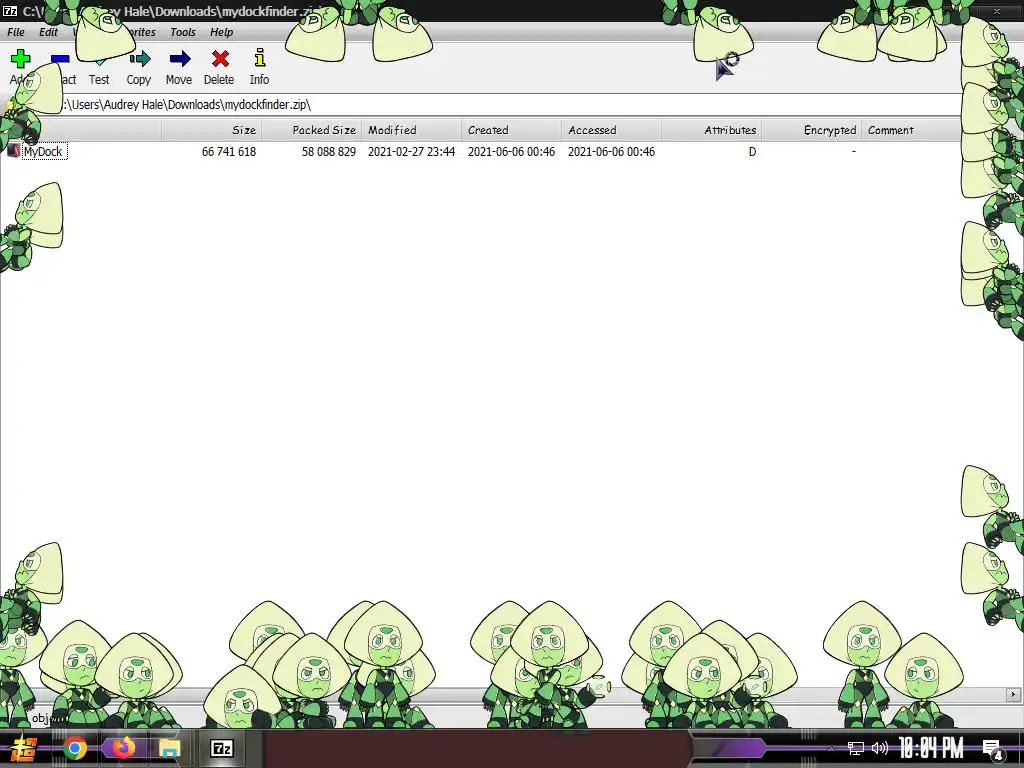Click the red Delete toolbar icon
The height and width of the screenshot is (768, 1024).
220,59
